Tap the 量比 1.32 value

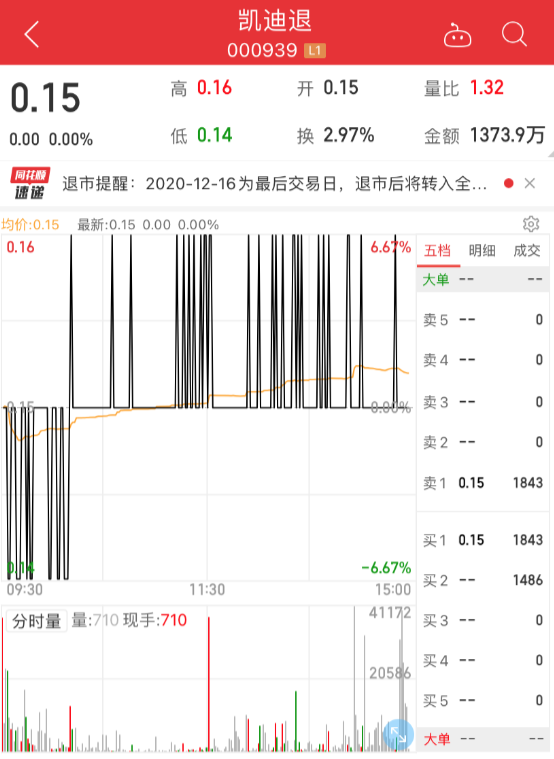pos(487,88)
